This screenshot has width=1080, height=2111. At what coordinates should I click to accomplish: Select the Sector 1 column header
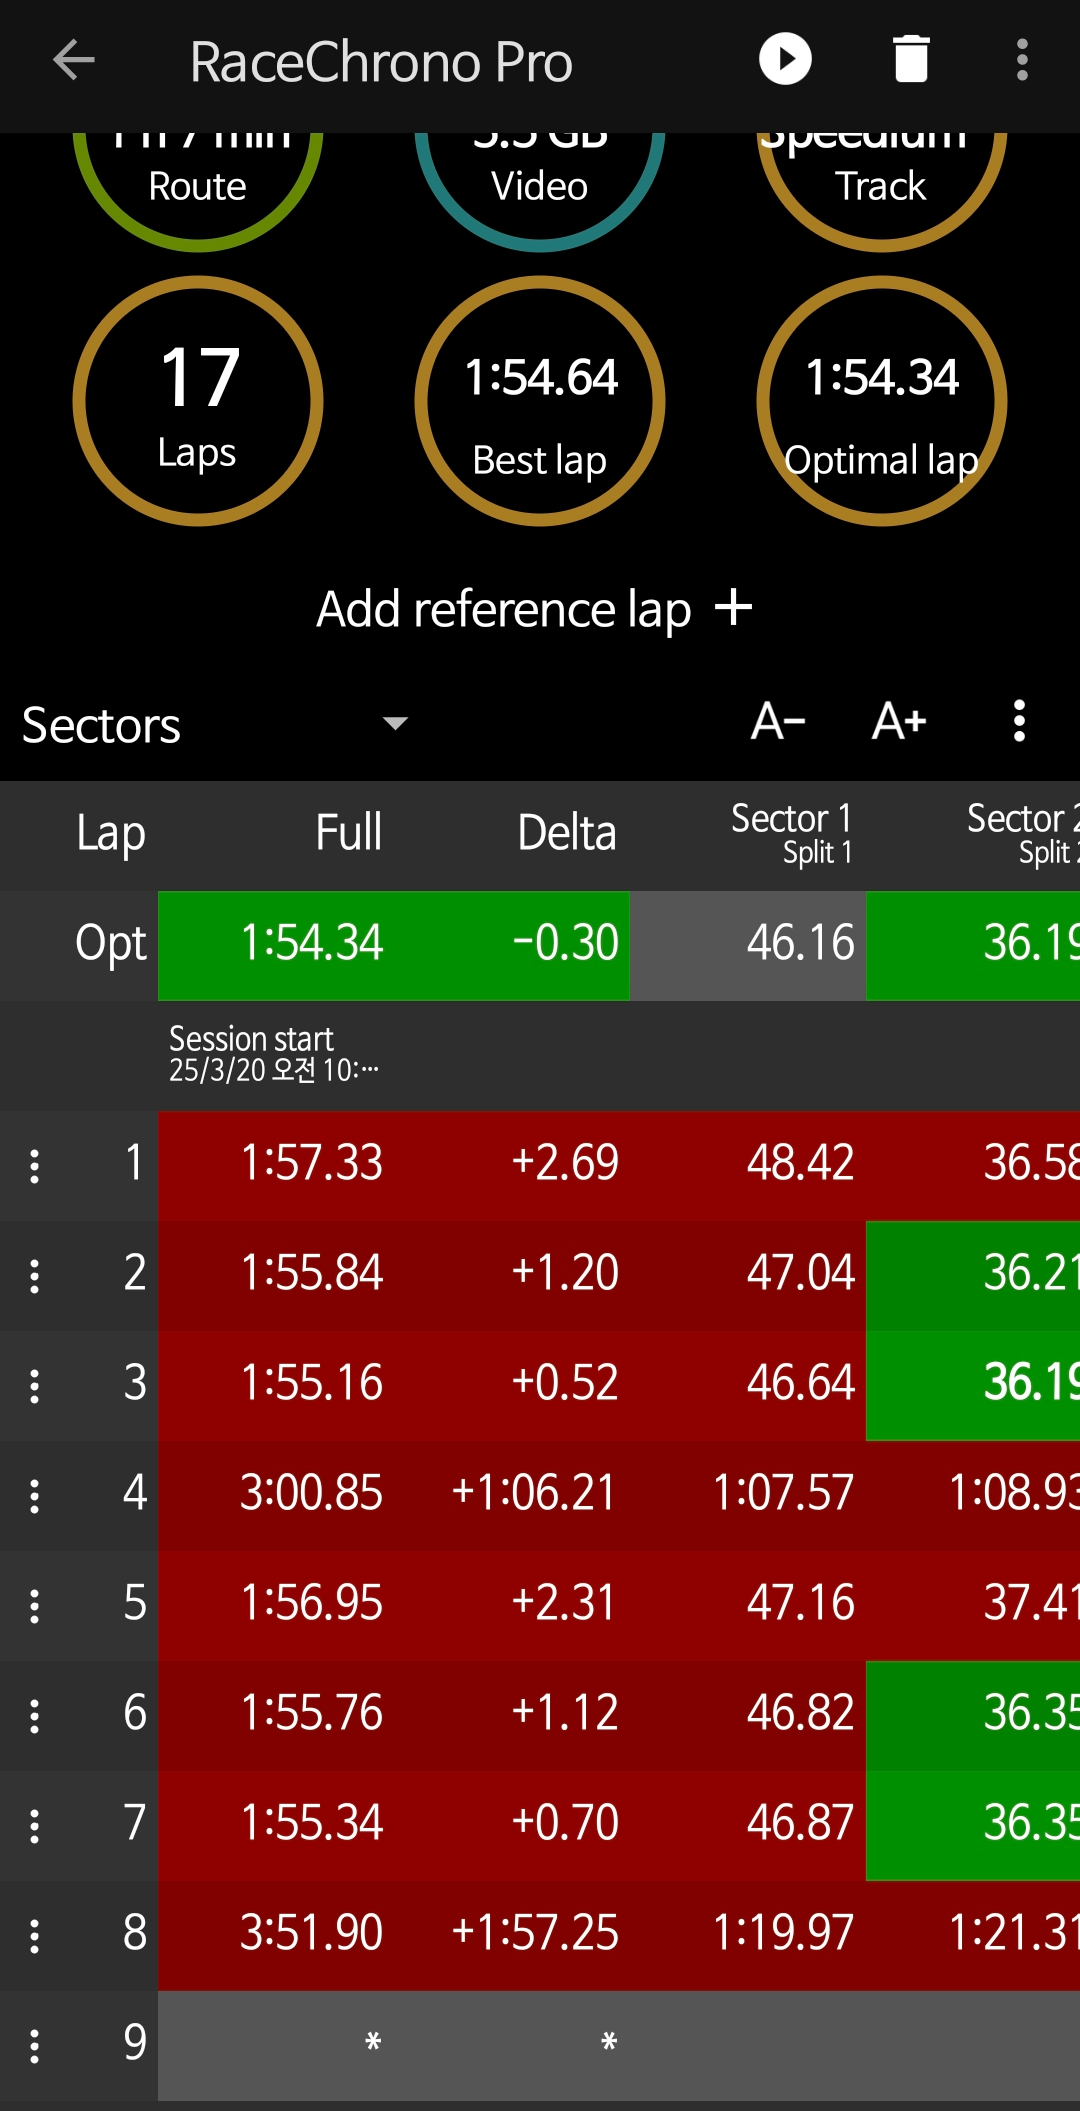tap(792, 834)
